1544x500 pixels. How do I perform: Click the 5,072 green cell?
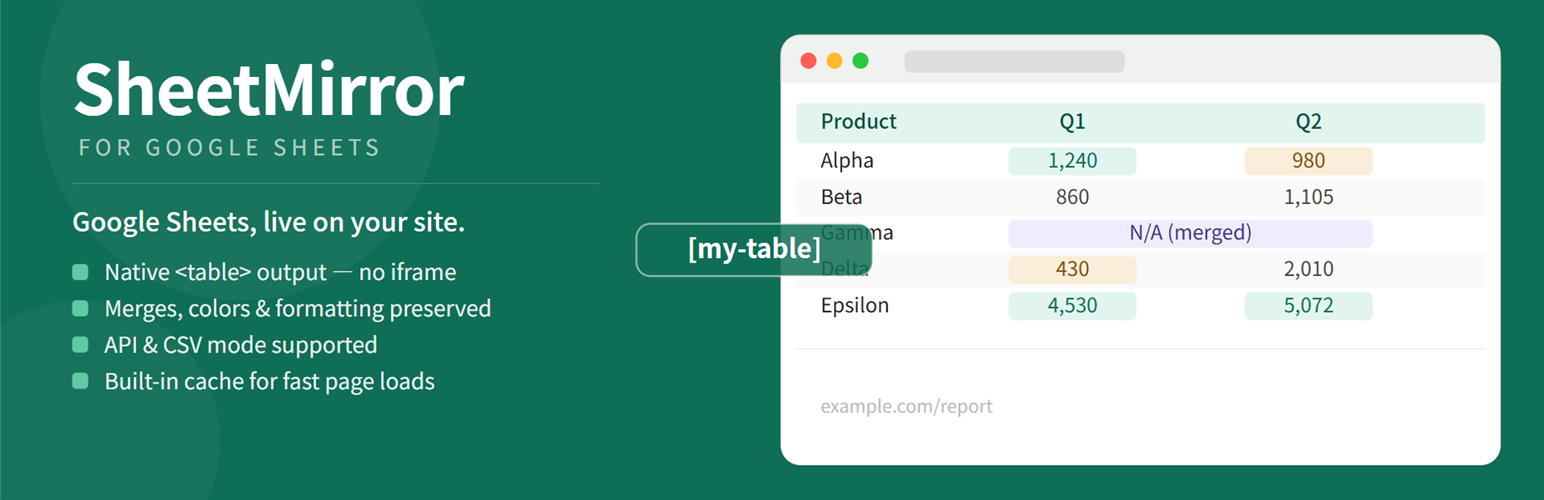[x=1308, y=305]
